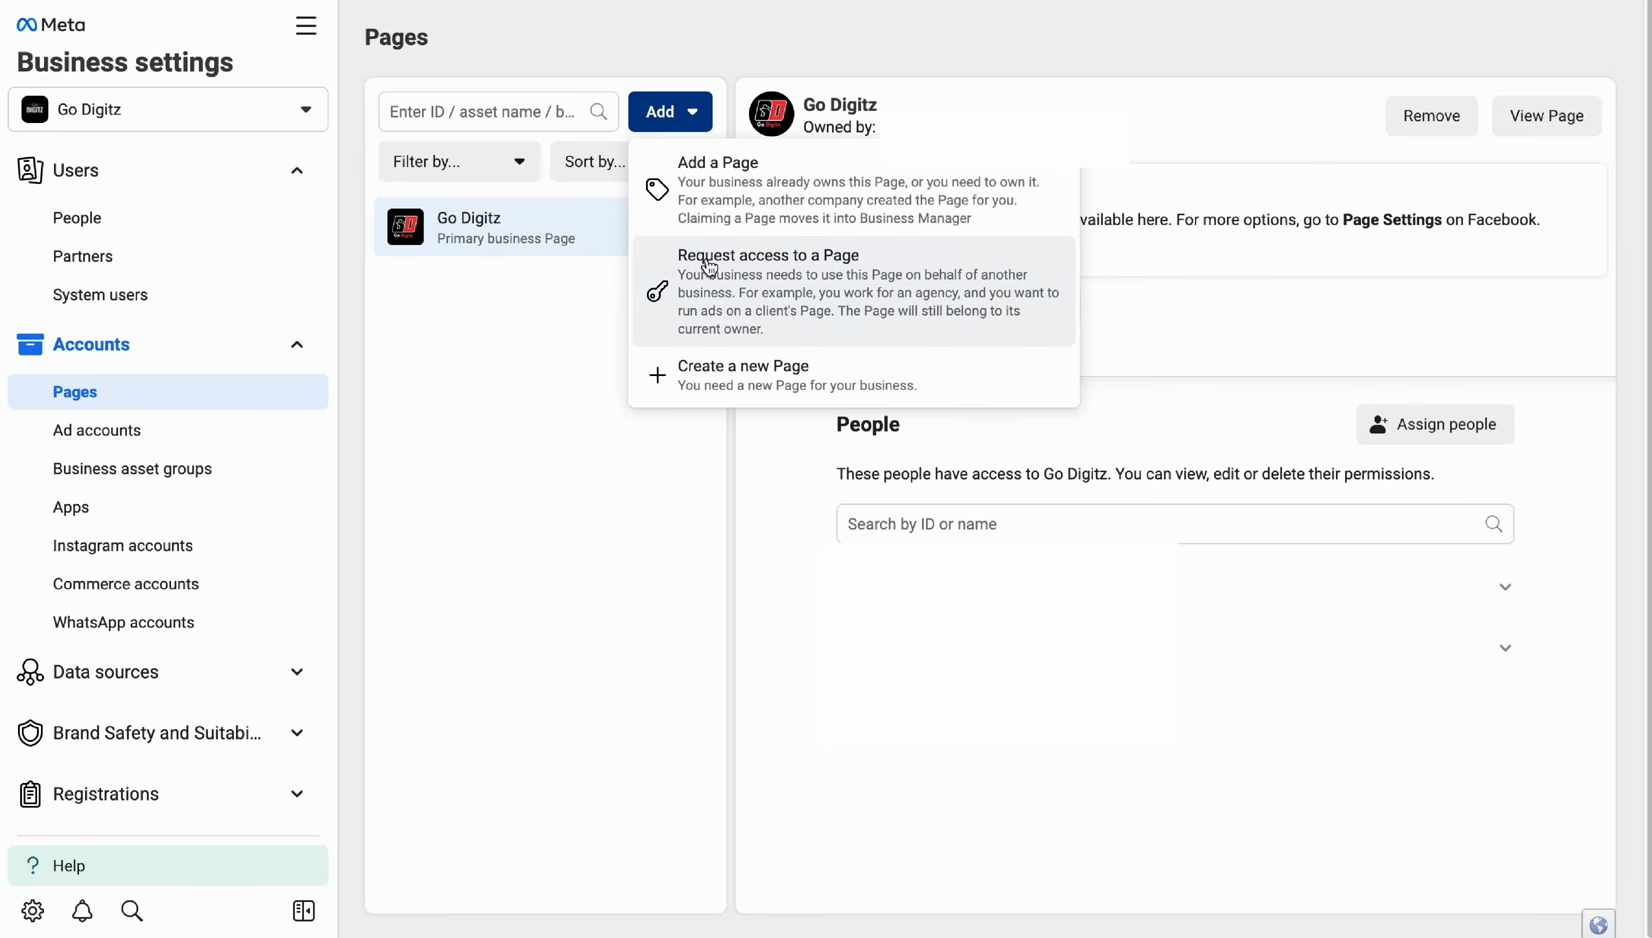Click the Meta logo

tap(51, 25)
